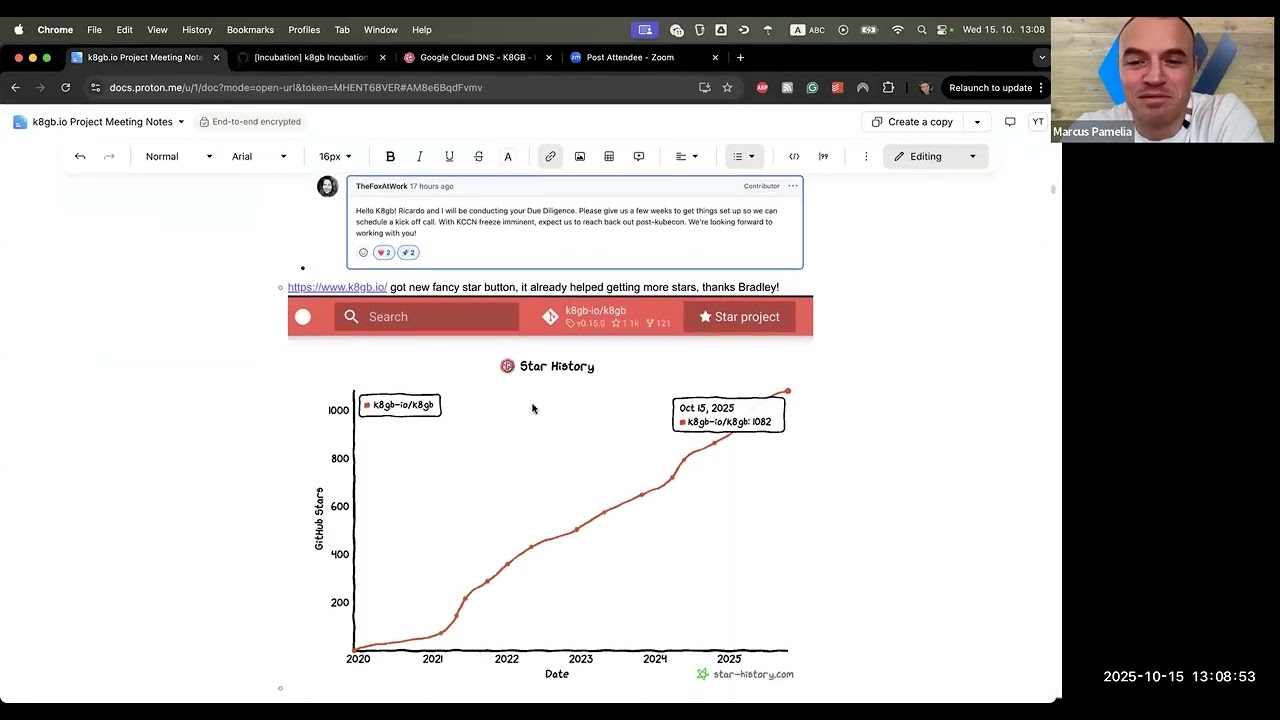This screenshot has height=720, width=1280.
Task: Toggle underline formatting
Action: pyautogui.click(x=449, y=156)
